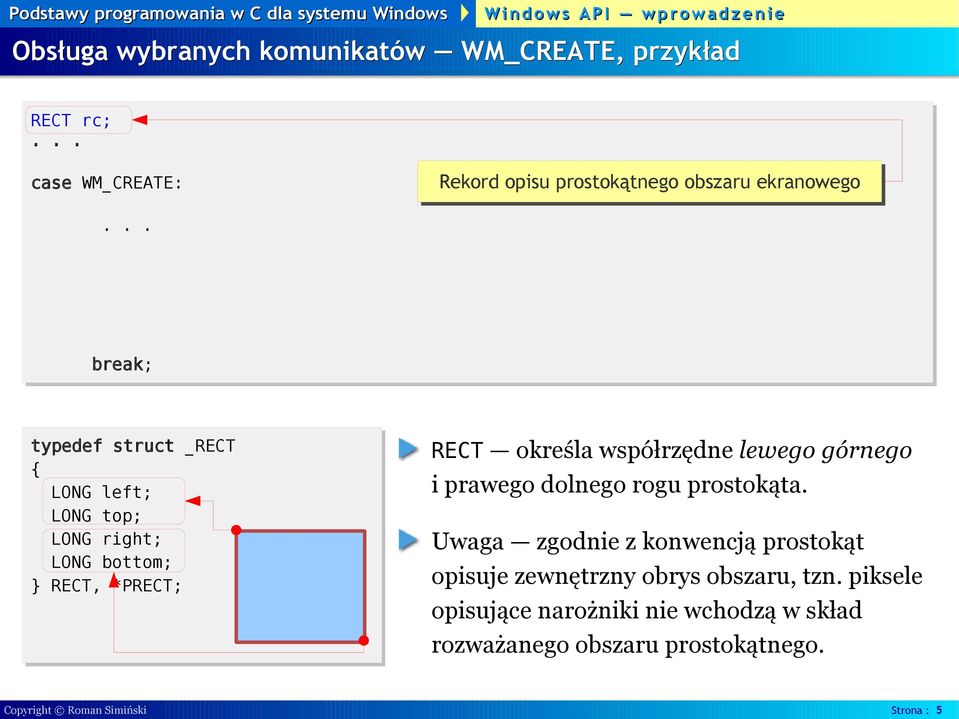Click the bottom-right red corner dot of the rectangle
The image size is (959, 719).
(x=363, y=640)
